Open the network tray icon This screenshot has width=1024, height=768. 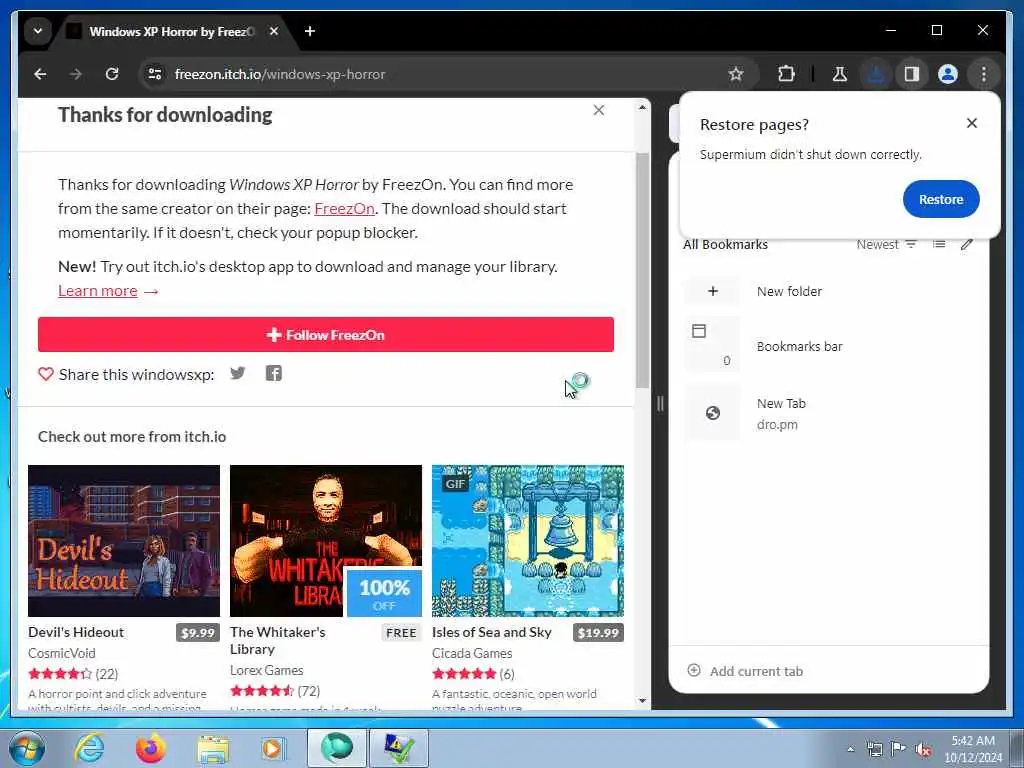tap(874, 749)
